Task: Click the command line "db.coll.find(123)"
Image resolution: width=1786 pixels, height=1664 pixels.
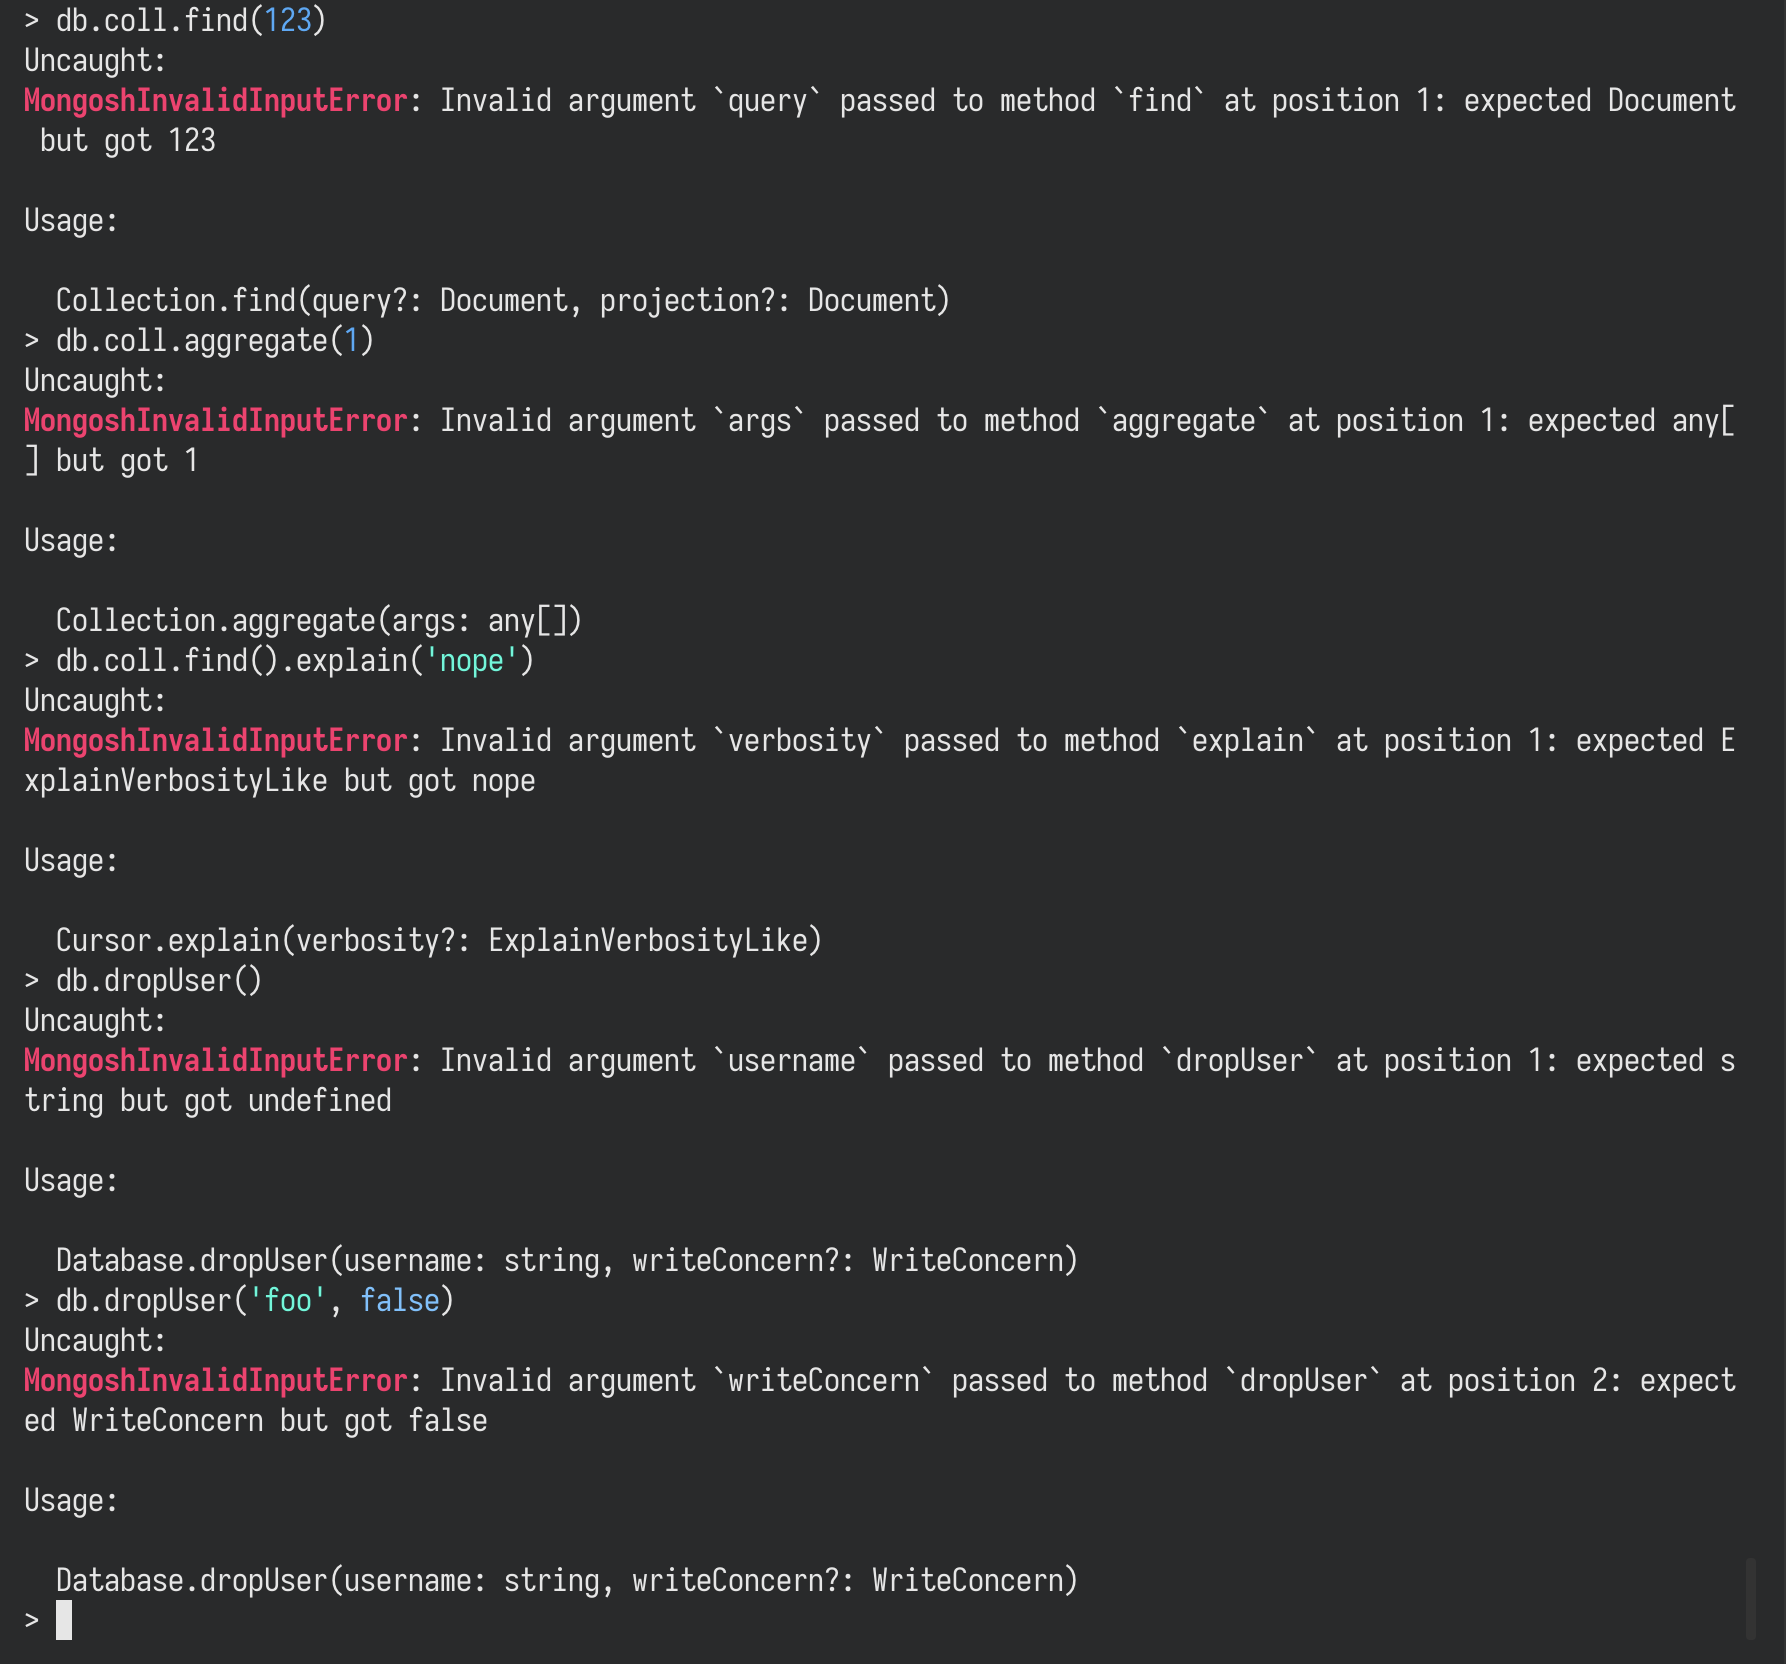Action: click(190, 21)
